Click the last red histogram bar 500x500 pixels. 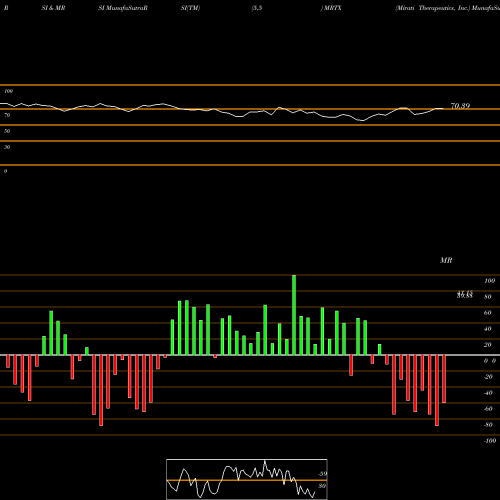click(x=444, y=379)
